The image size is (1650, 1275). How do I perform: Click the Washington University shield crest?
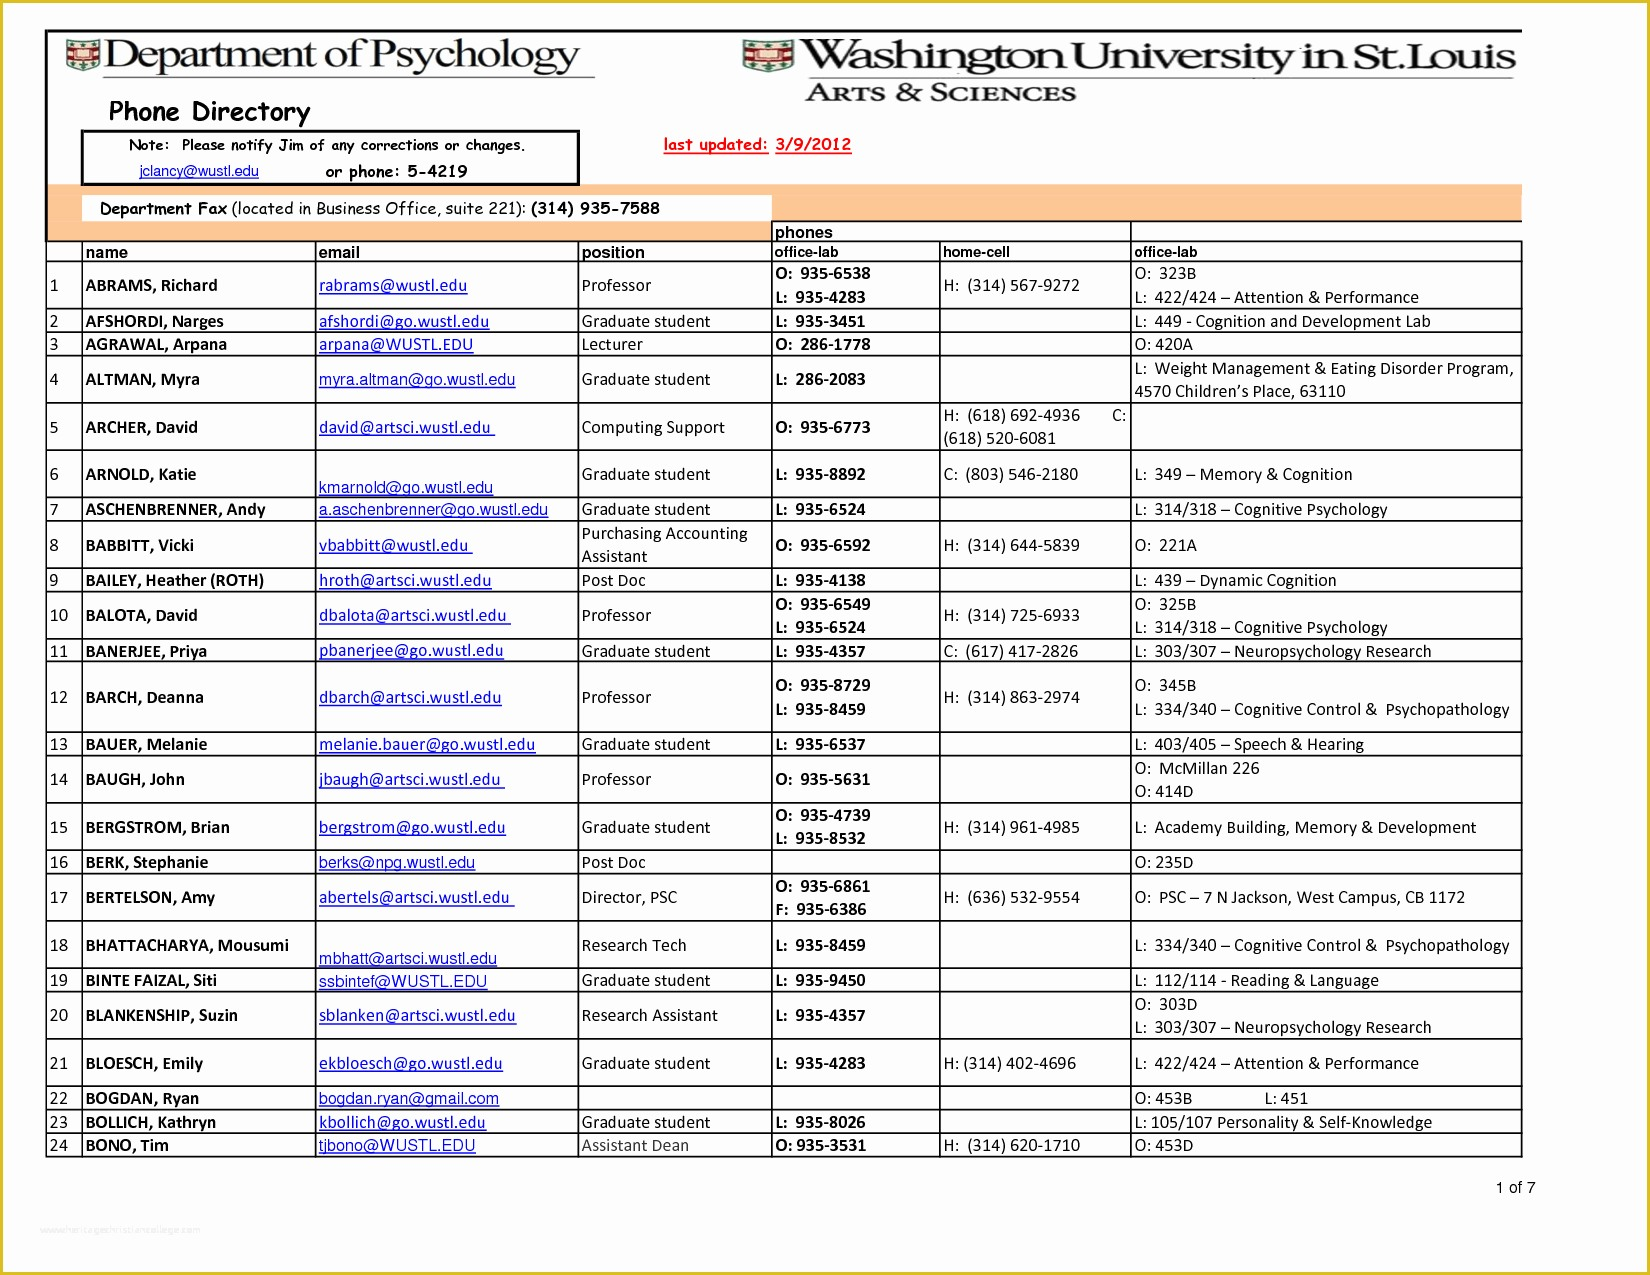[767, 55]
